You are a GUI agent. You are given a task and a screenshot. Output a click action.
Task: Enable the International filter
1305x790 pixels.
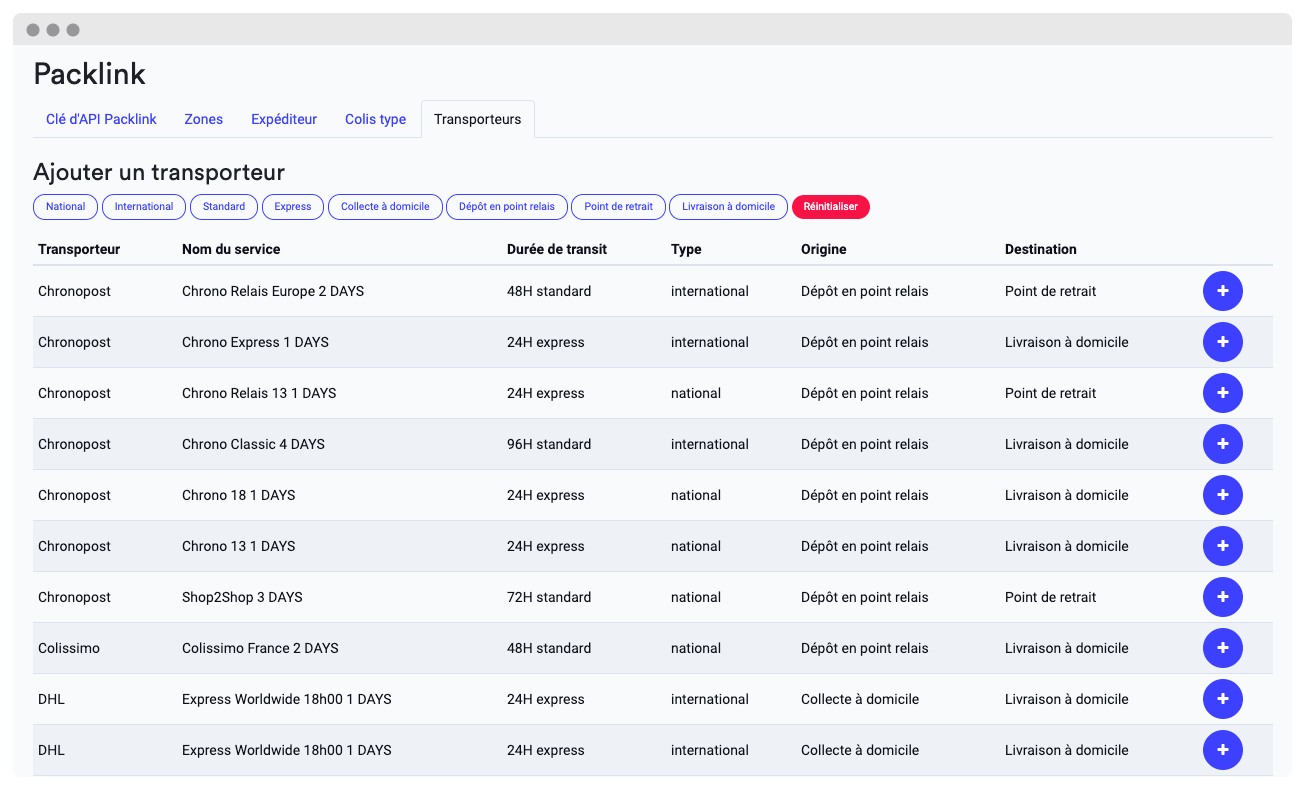(144, 207)
